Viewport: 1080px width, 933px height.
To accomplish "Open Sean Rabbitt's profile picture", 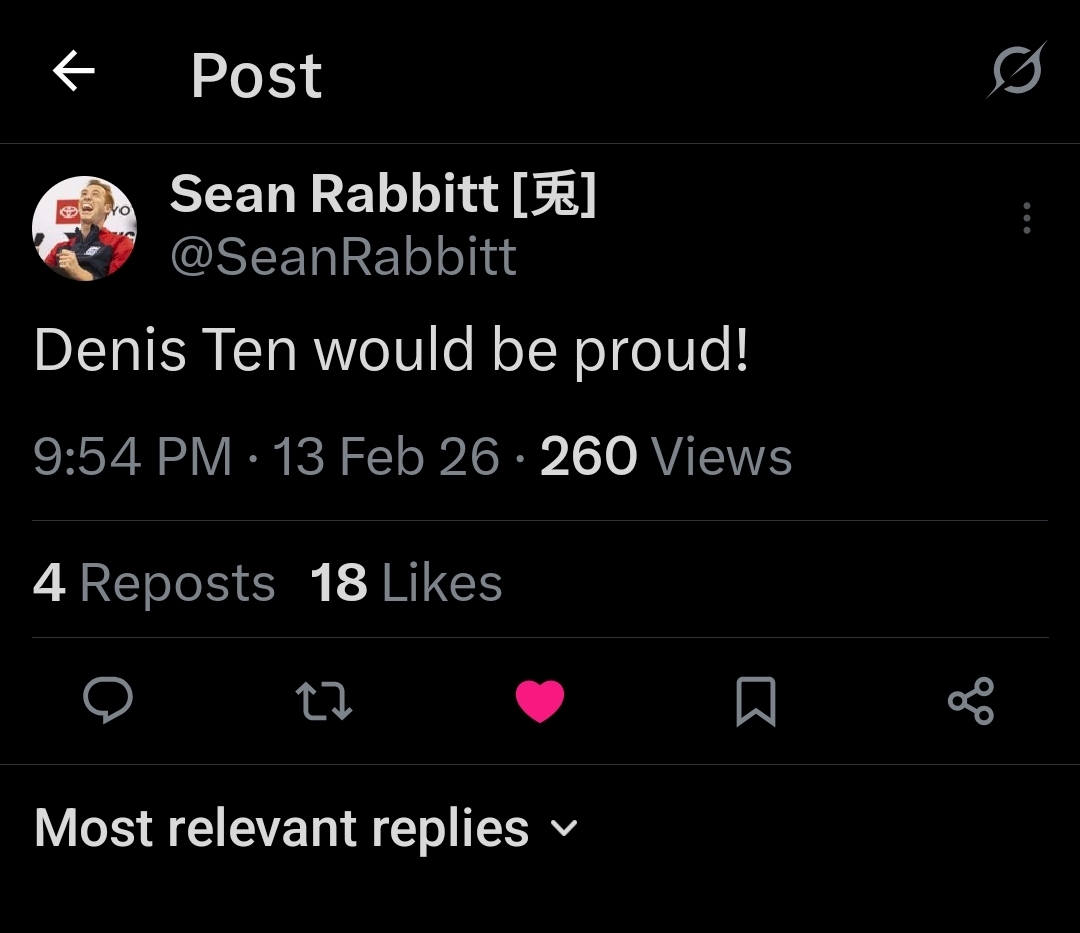I will point(84,228).
